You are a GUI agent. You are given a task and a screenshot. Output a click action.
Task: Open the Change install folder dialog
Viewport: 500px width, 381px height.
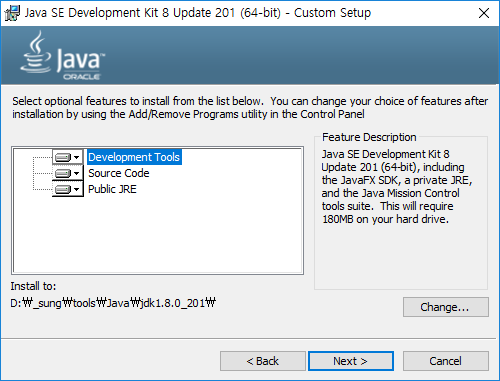(446, 307)
